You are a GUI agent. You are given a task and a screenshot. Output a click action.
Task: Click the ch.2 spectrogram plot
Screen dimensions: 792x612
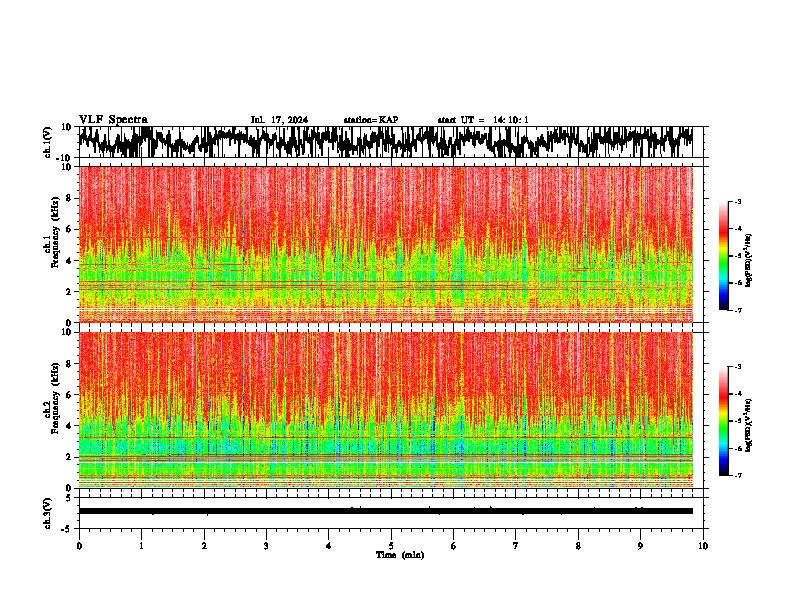[386, 410]
